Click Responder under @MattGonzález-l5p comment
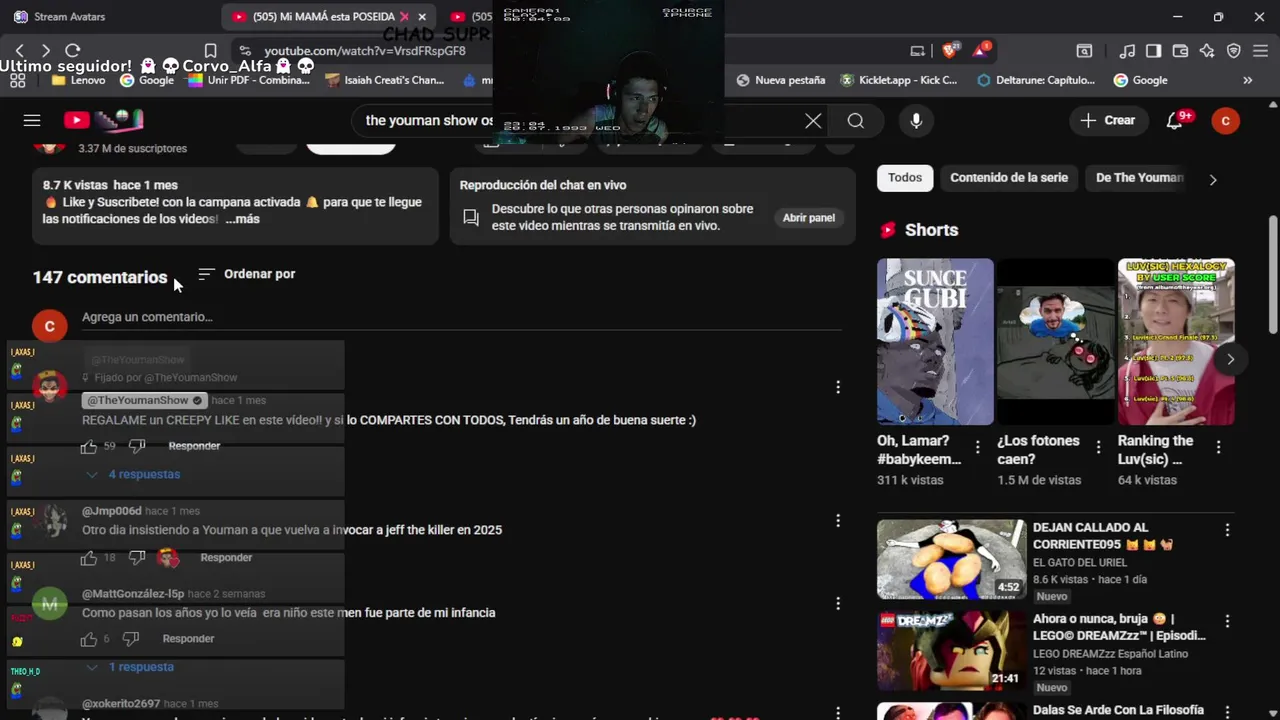1280x720 pixels. 188,639
